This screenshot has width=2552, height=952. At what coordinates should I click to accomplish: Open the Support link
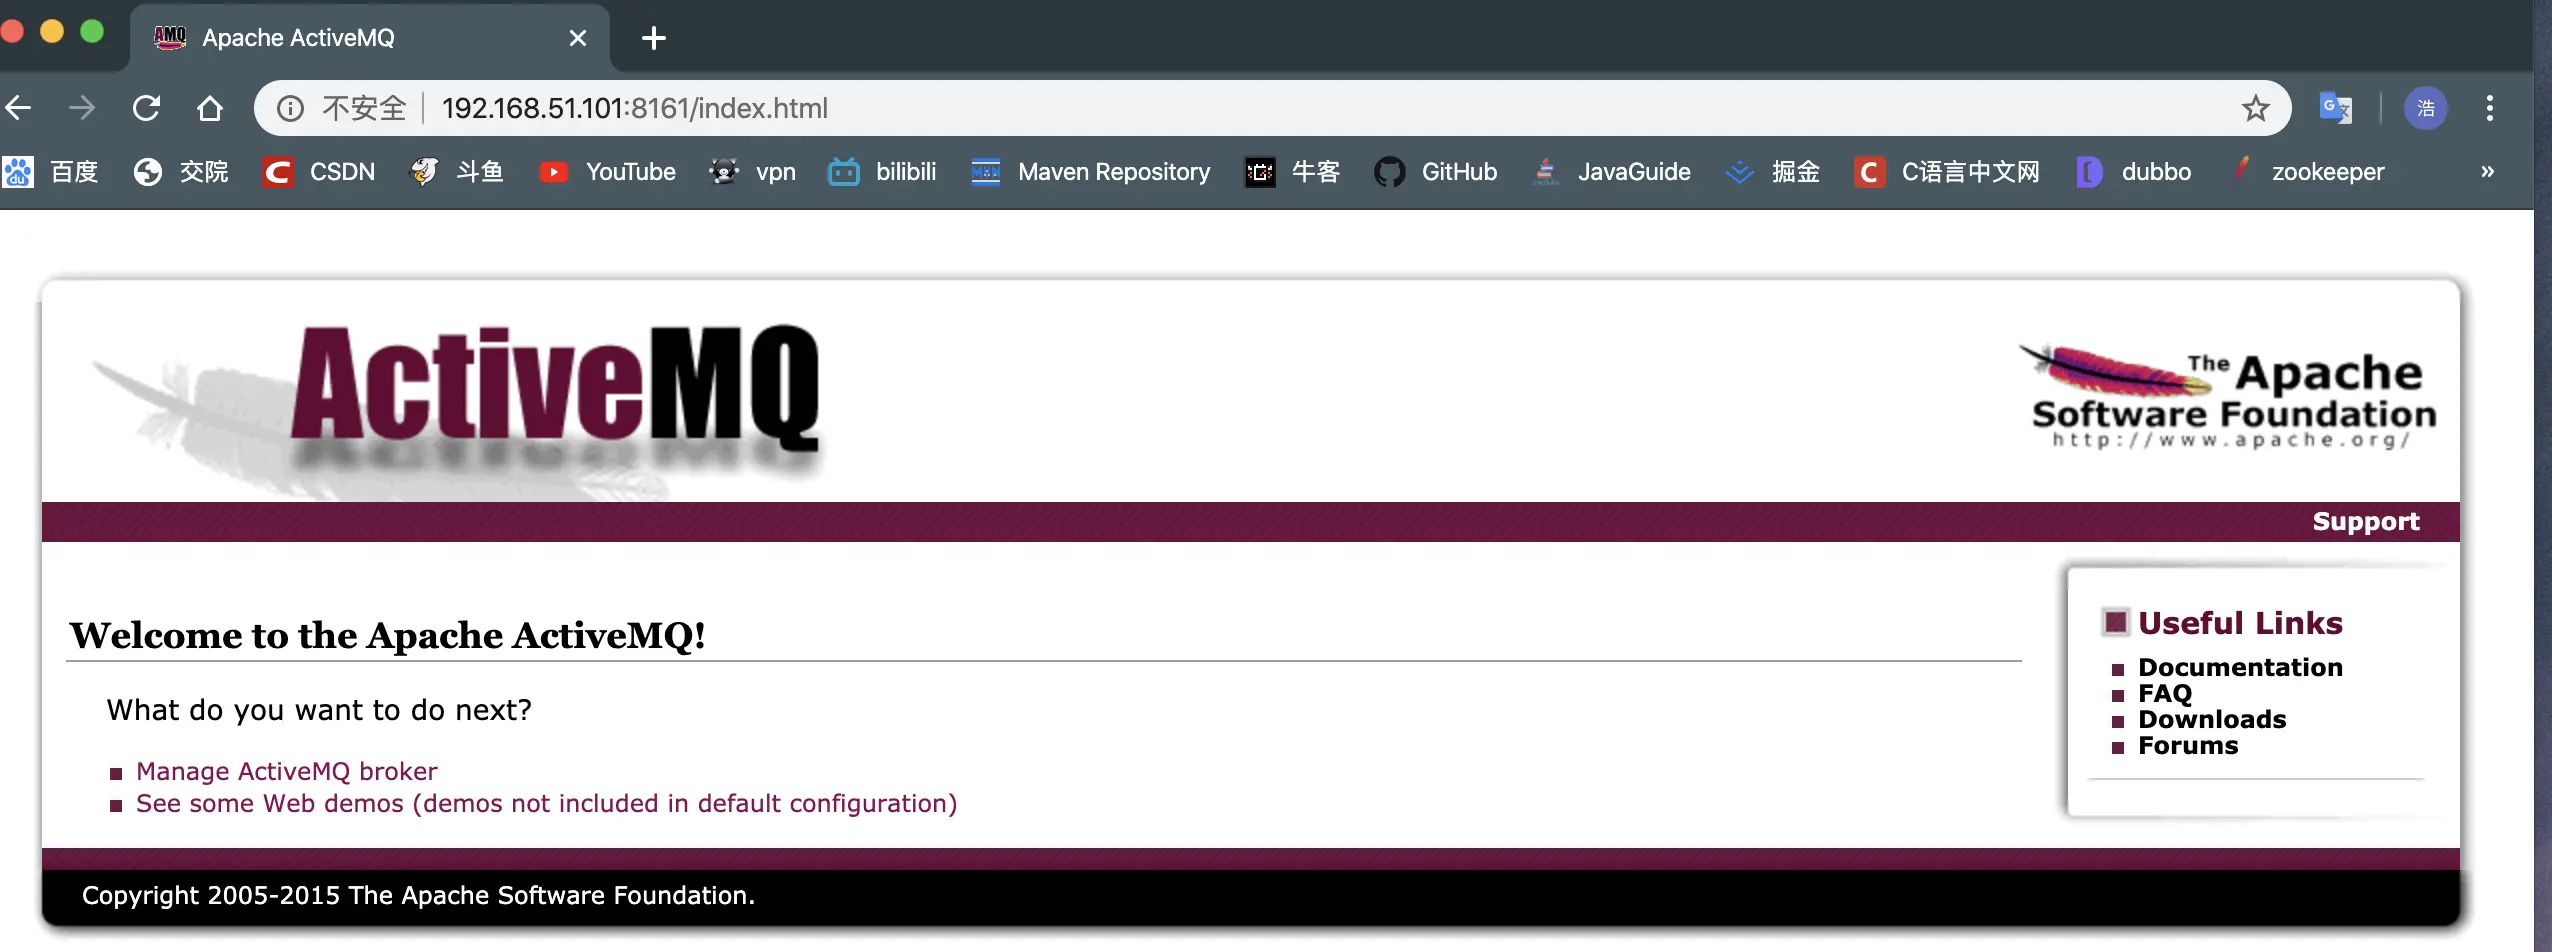[x=2366, y=522]
